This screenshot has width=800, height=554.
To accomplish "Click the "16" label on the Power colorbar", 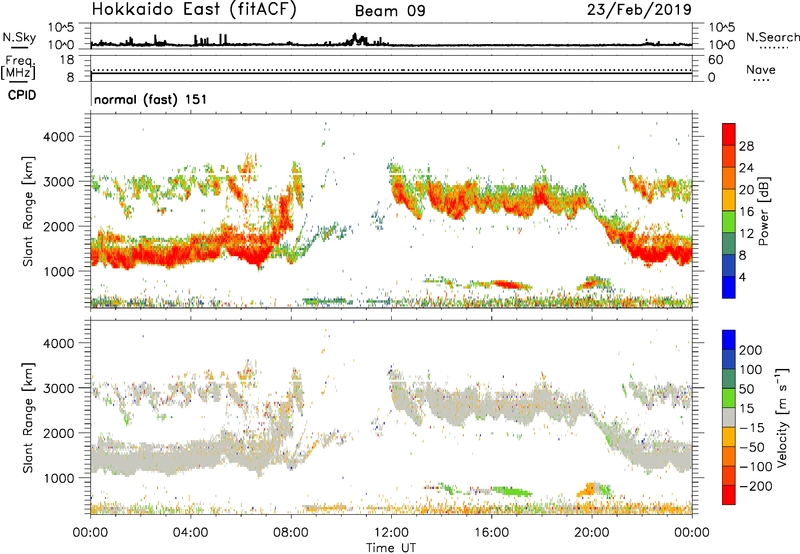I will [x=746, y=212].
